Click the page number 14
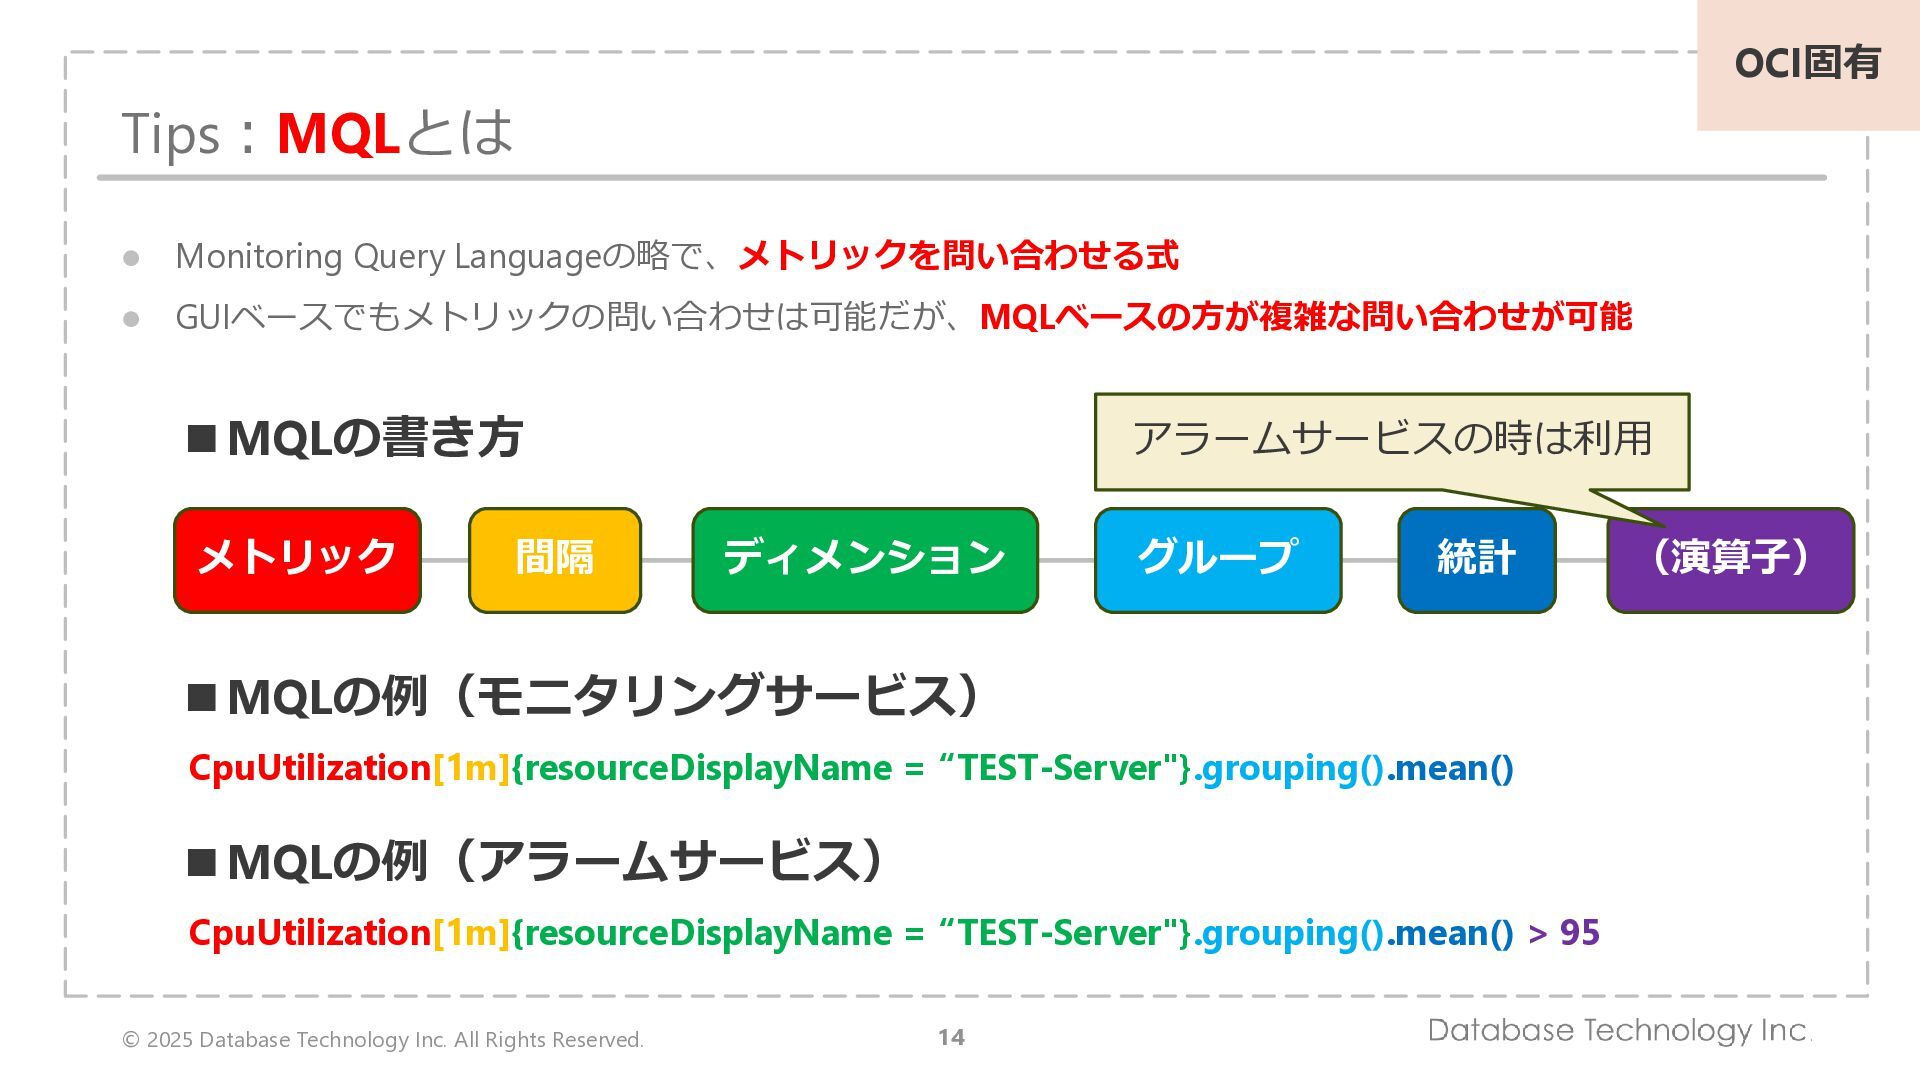Image resolution: width=1920 pixels, height=1080 pixels. (951, 1037)
